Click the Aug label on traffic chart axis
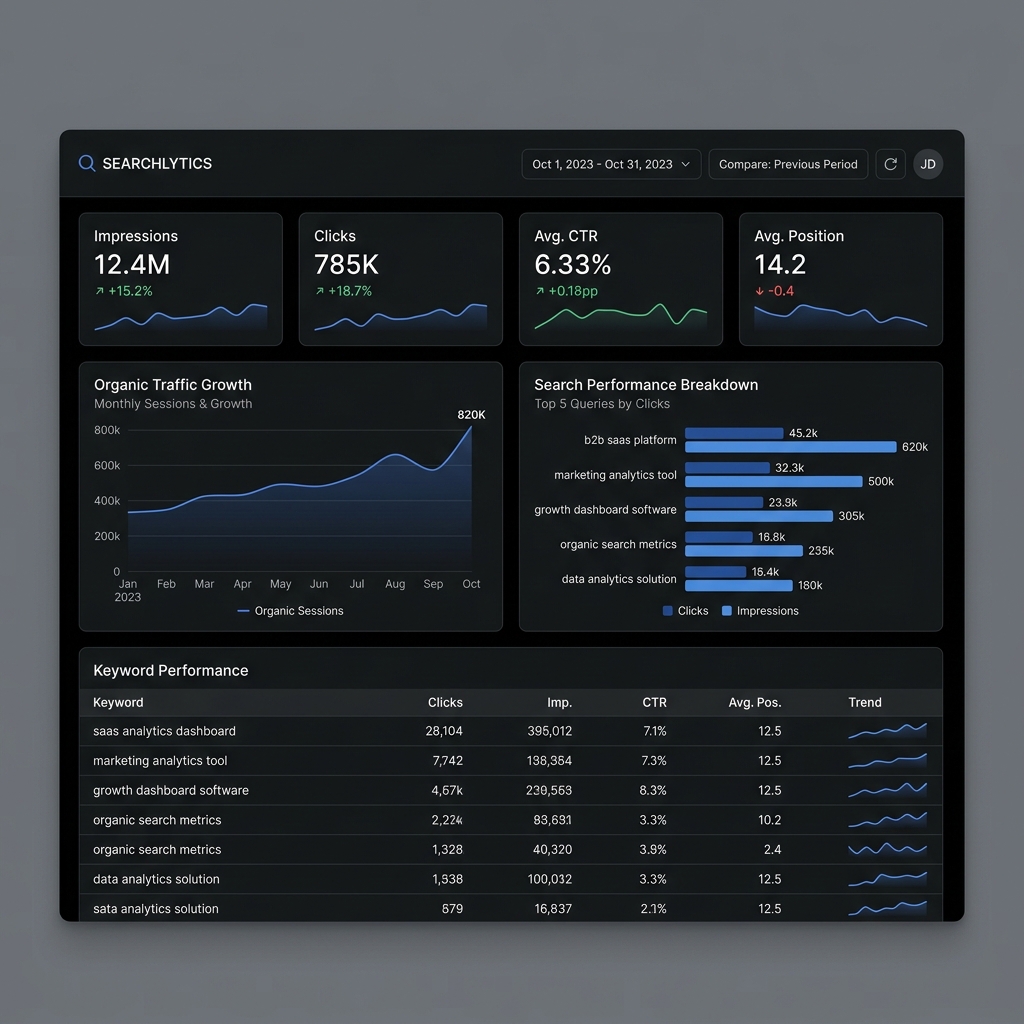 click(394, 584)
